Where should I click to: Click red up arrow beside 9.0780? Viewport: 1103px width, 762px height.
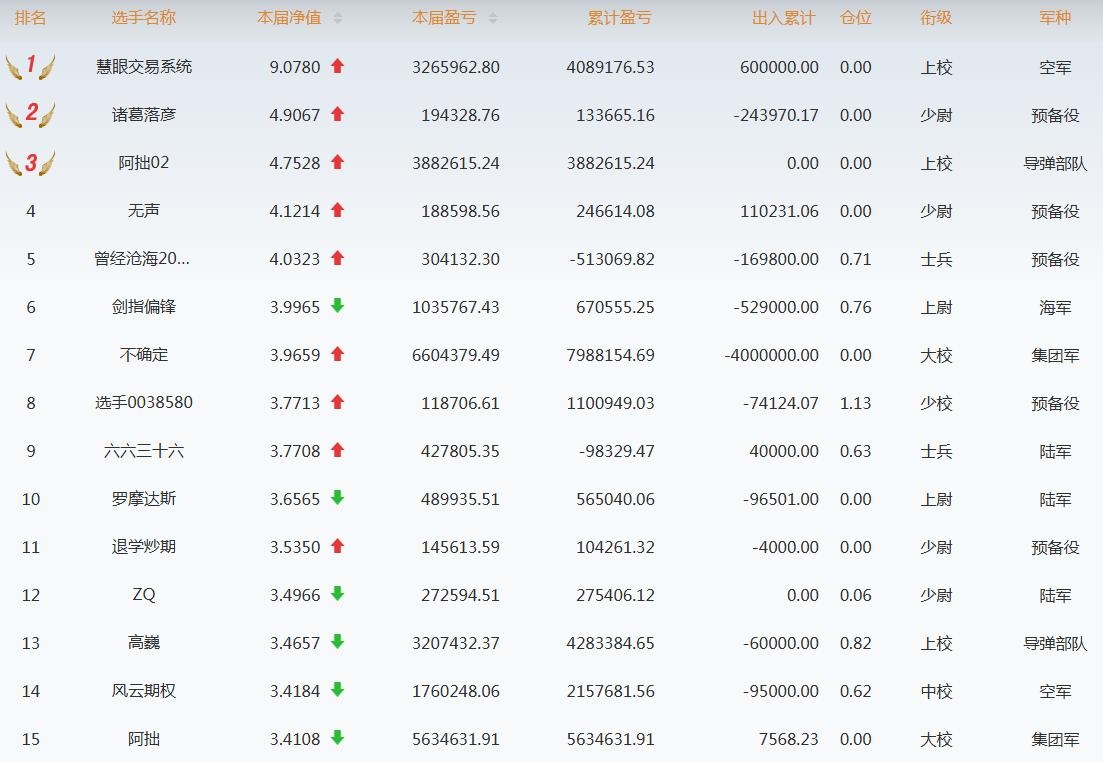click(337, 66)
